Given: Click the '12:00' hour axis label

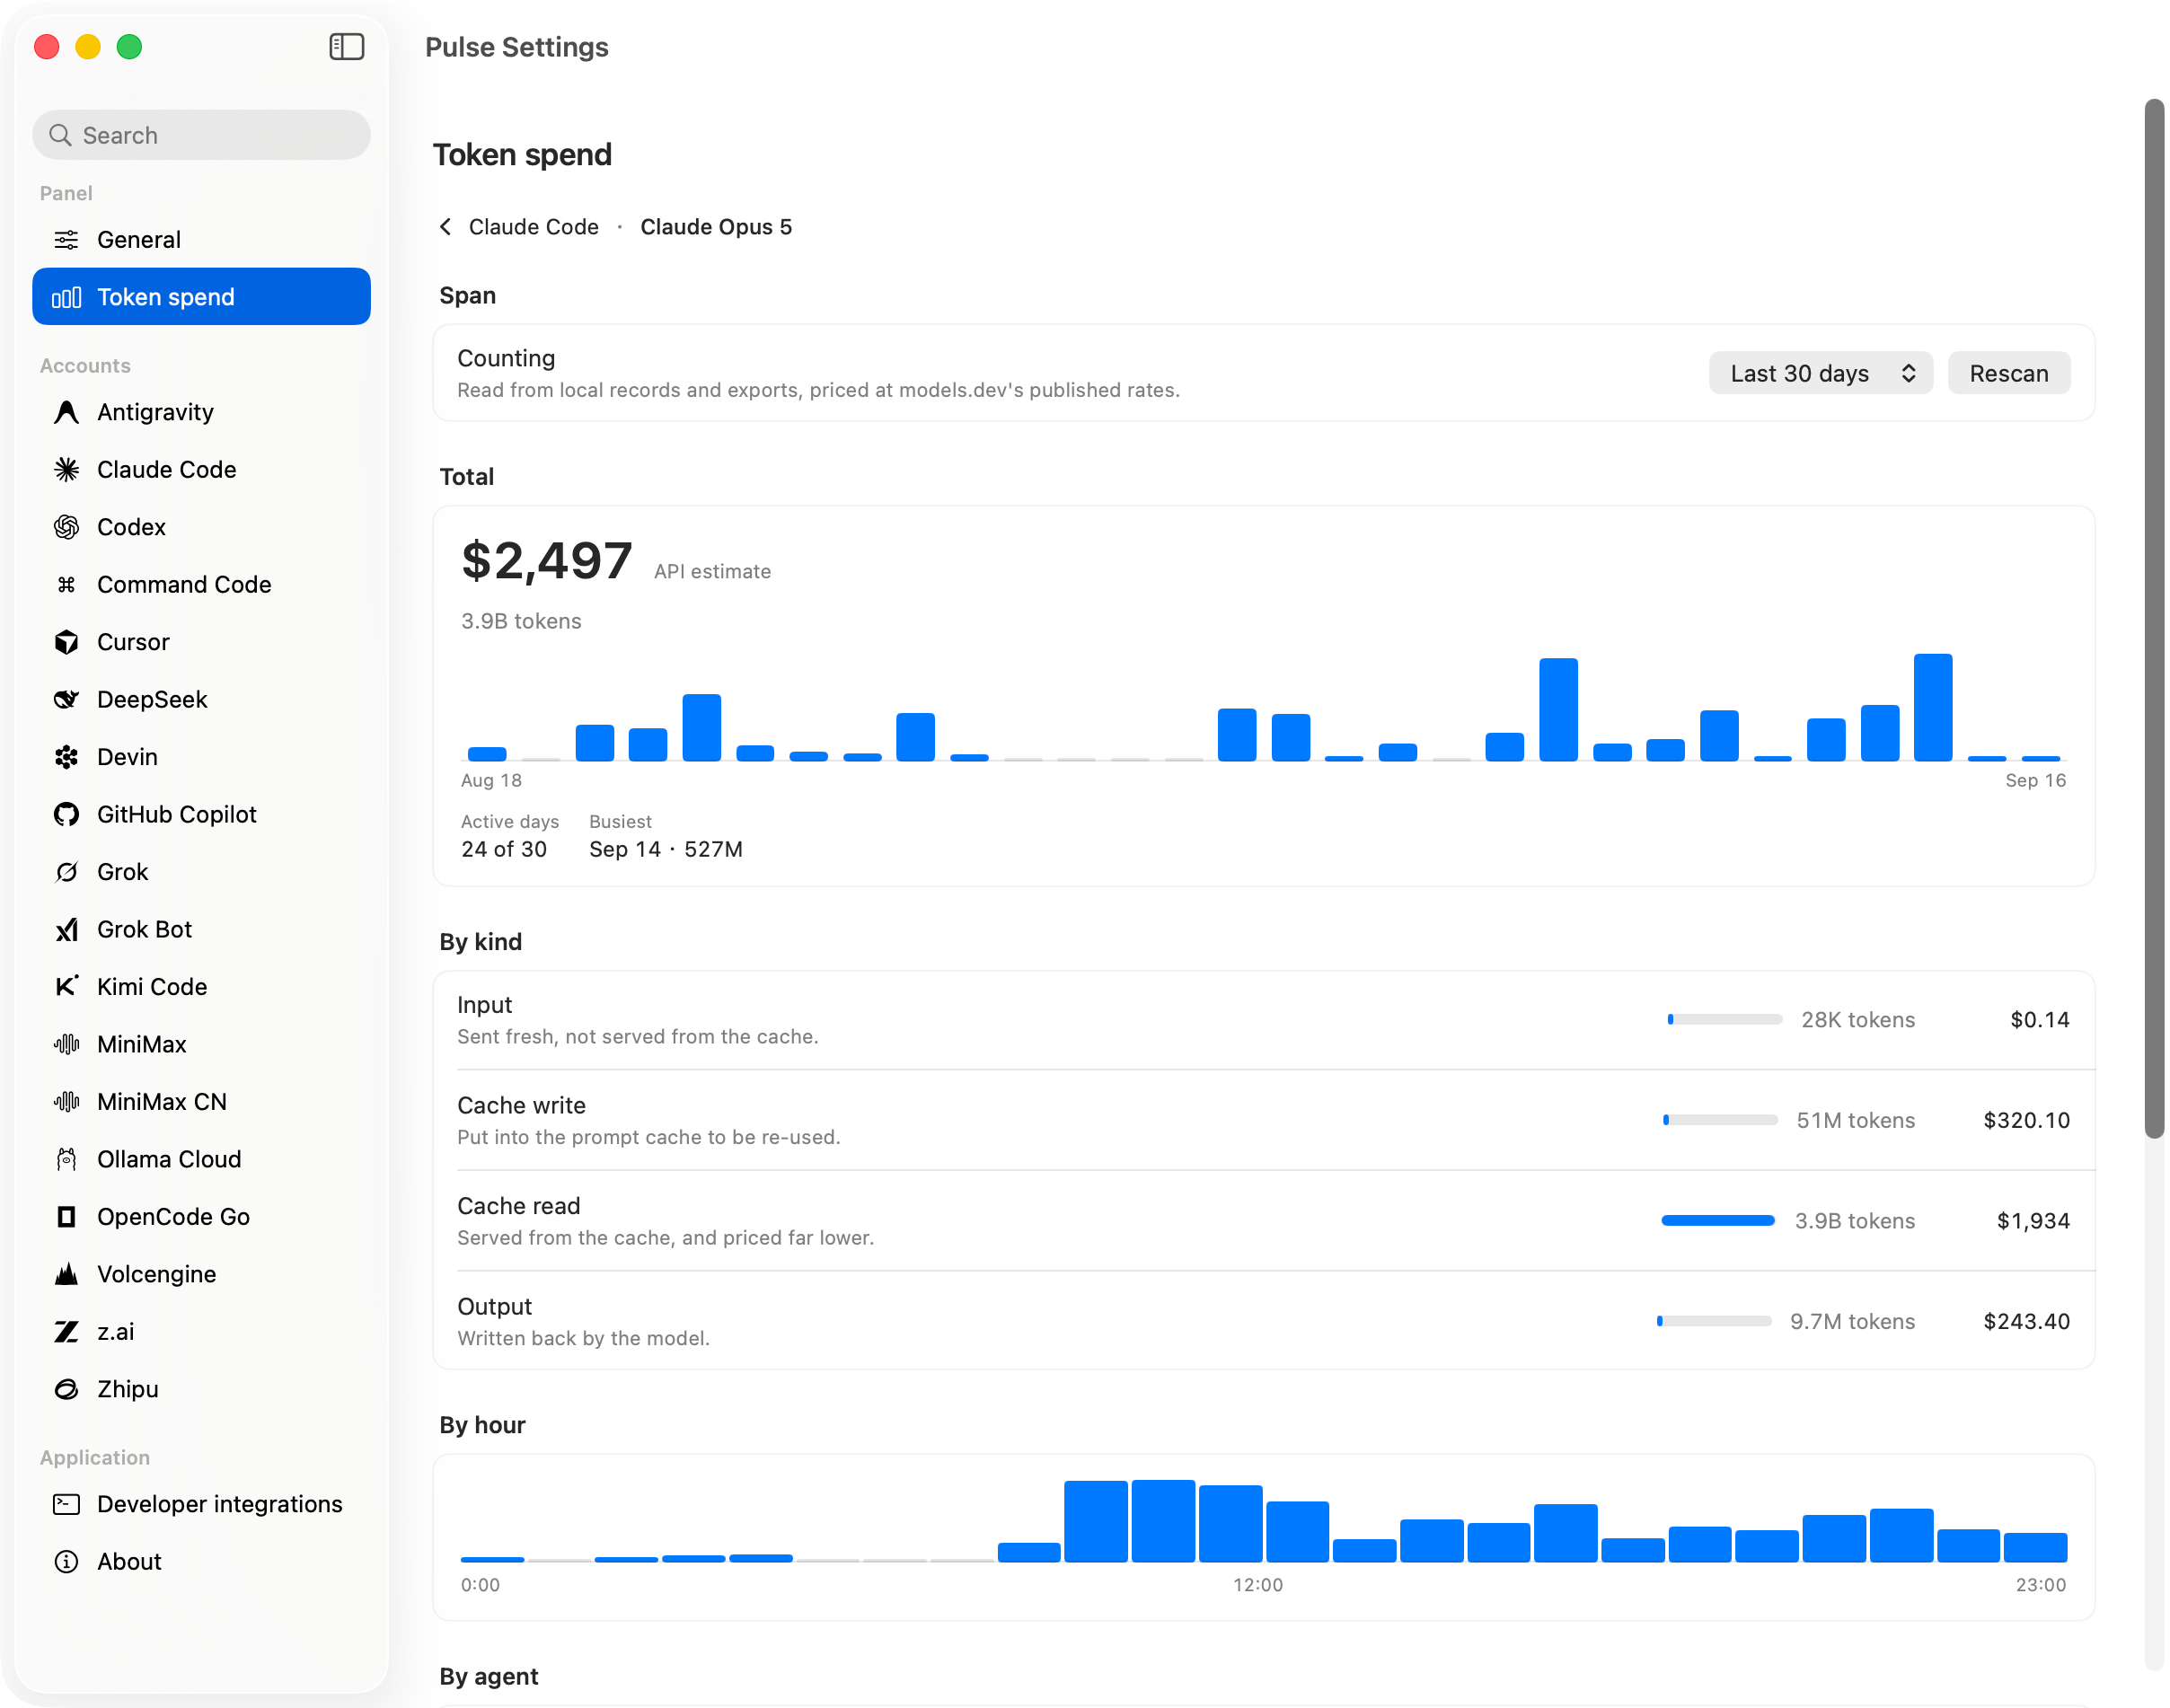Looking at the screenshot, I should [x=1258, y=1585].
